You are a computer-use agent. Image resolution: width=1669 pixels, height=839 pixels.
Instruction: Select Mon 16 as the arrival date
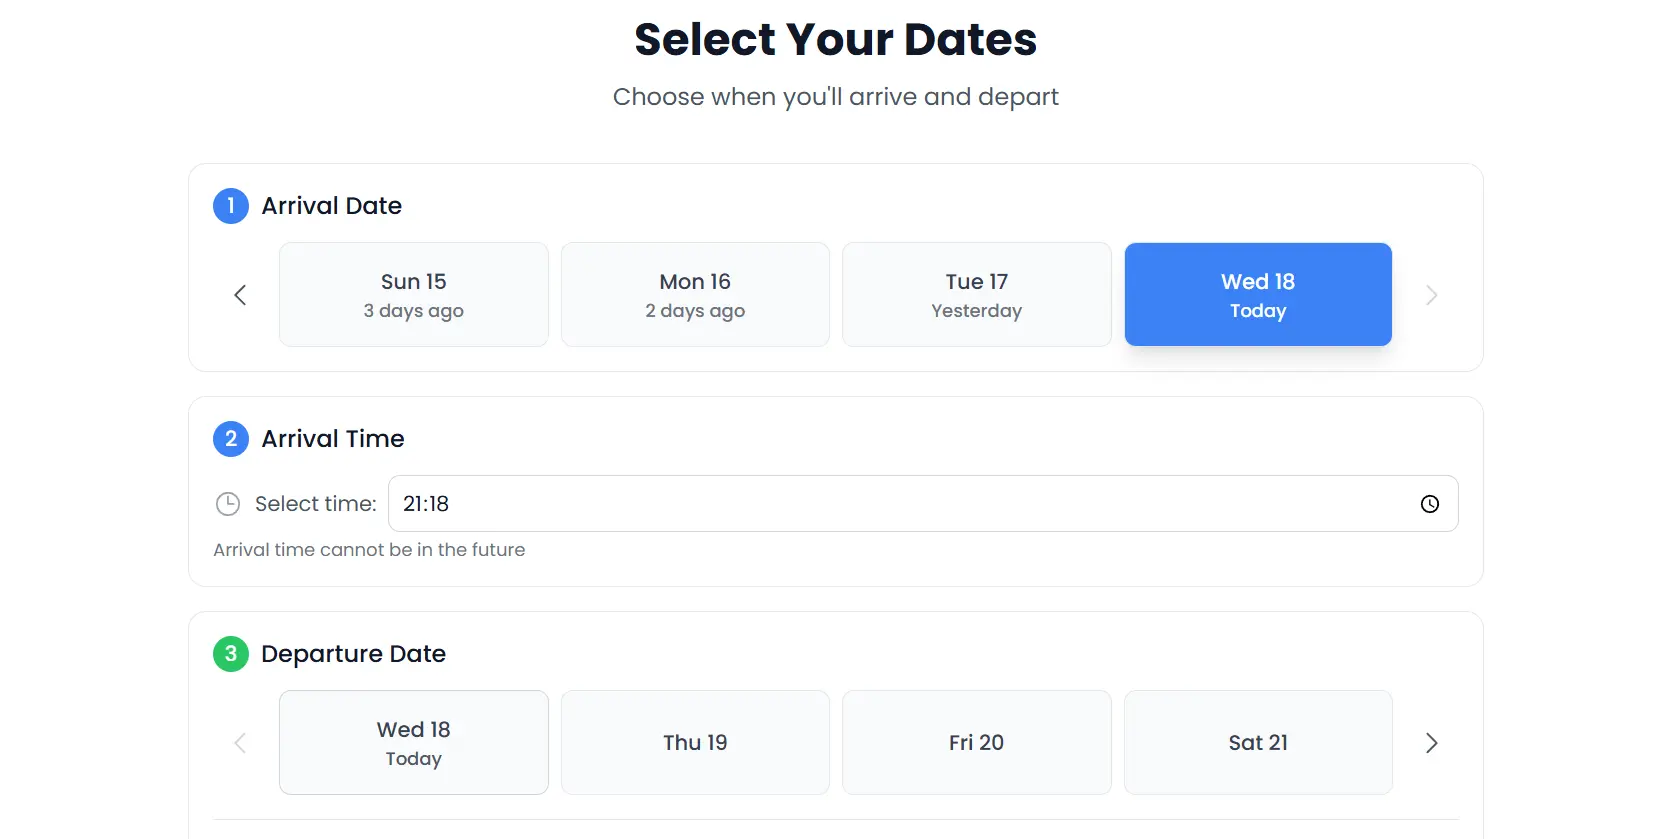(694, 294)
